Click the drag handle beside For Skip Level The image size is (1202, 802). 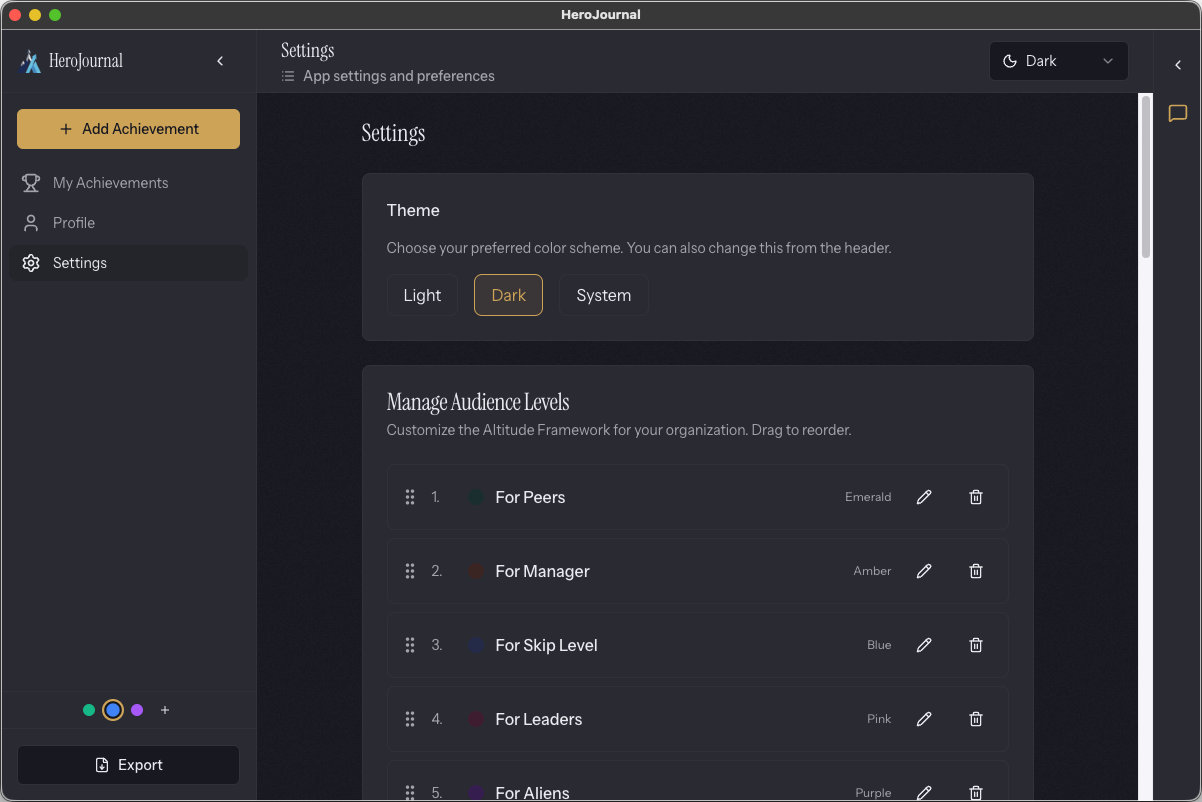coord(410,645)
